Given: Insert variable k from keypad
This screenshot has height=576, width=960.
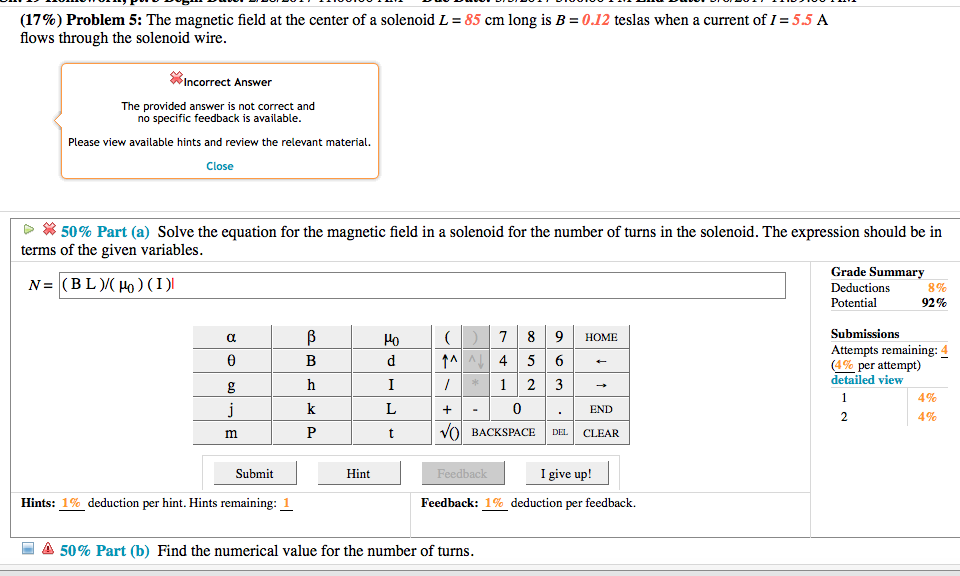Looking at the screenshot, I should (x=311, y=409).
